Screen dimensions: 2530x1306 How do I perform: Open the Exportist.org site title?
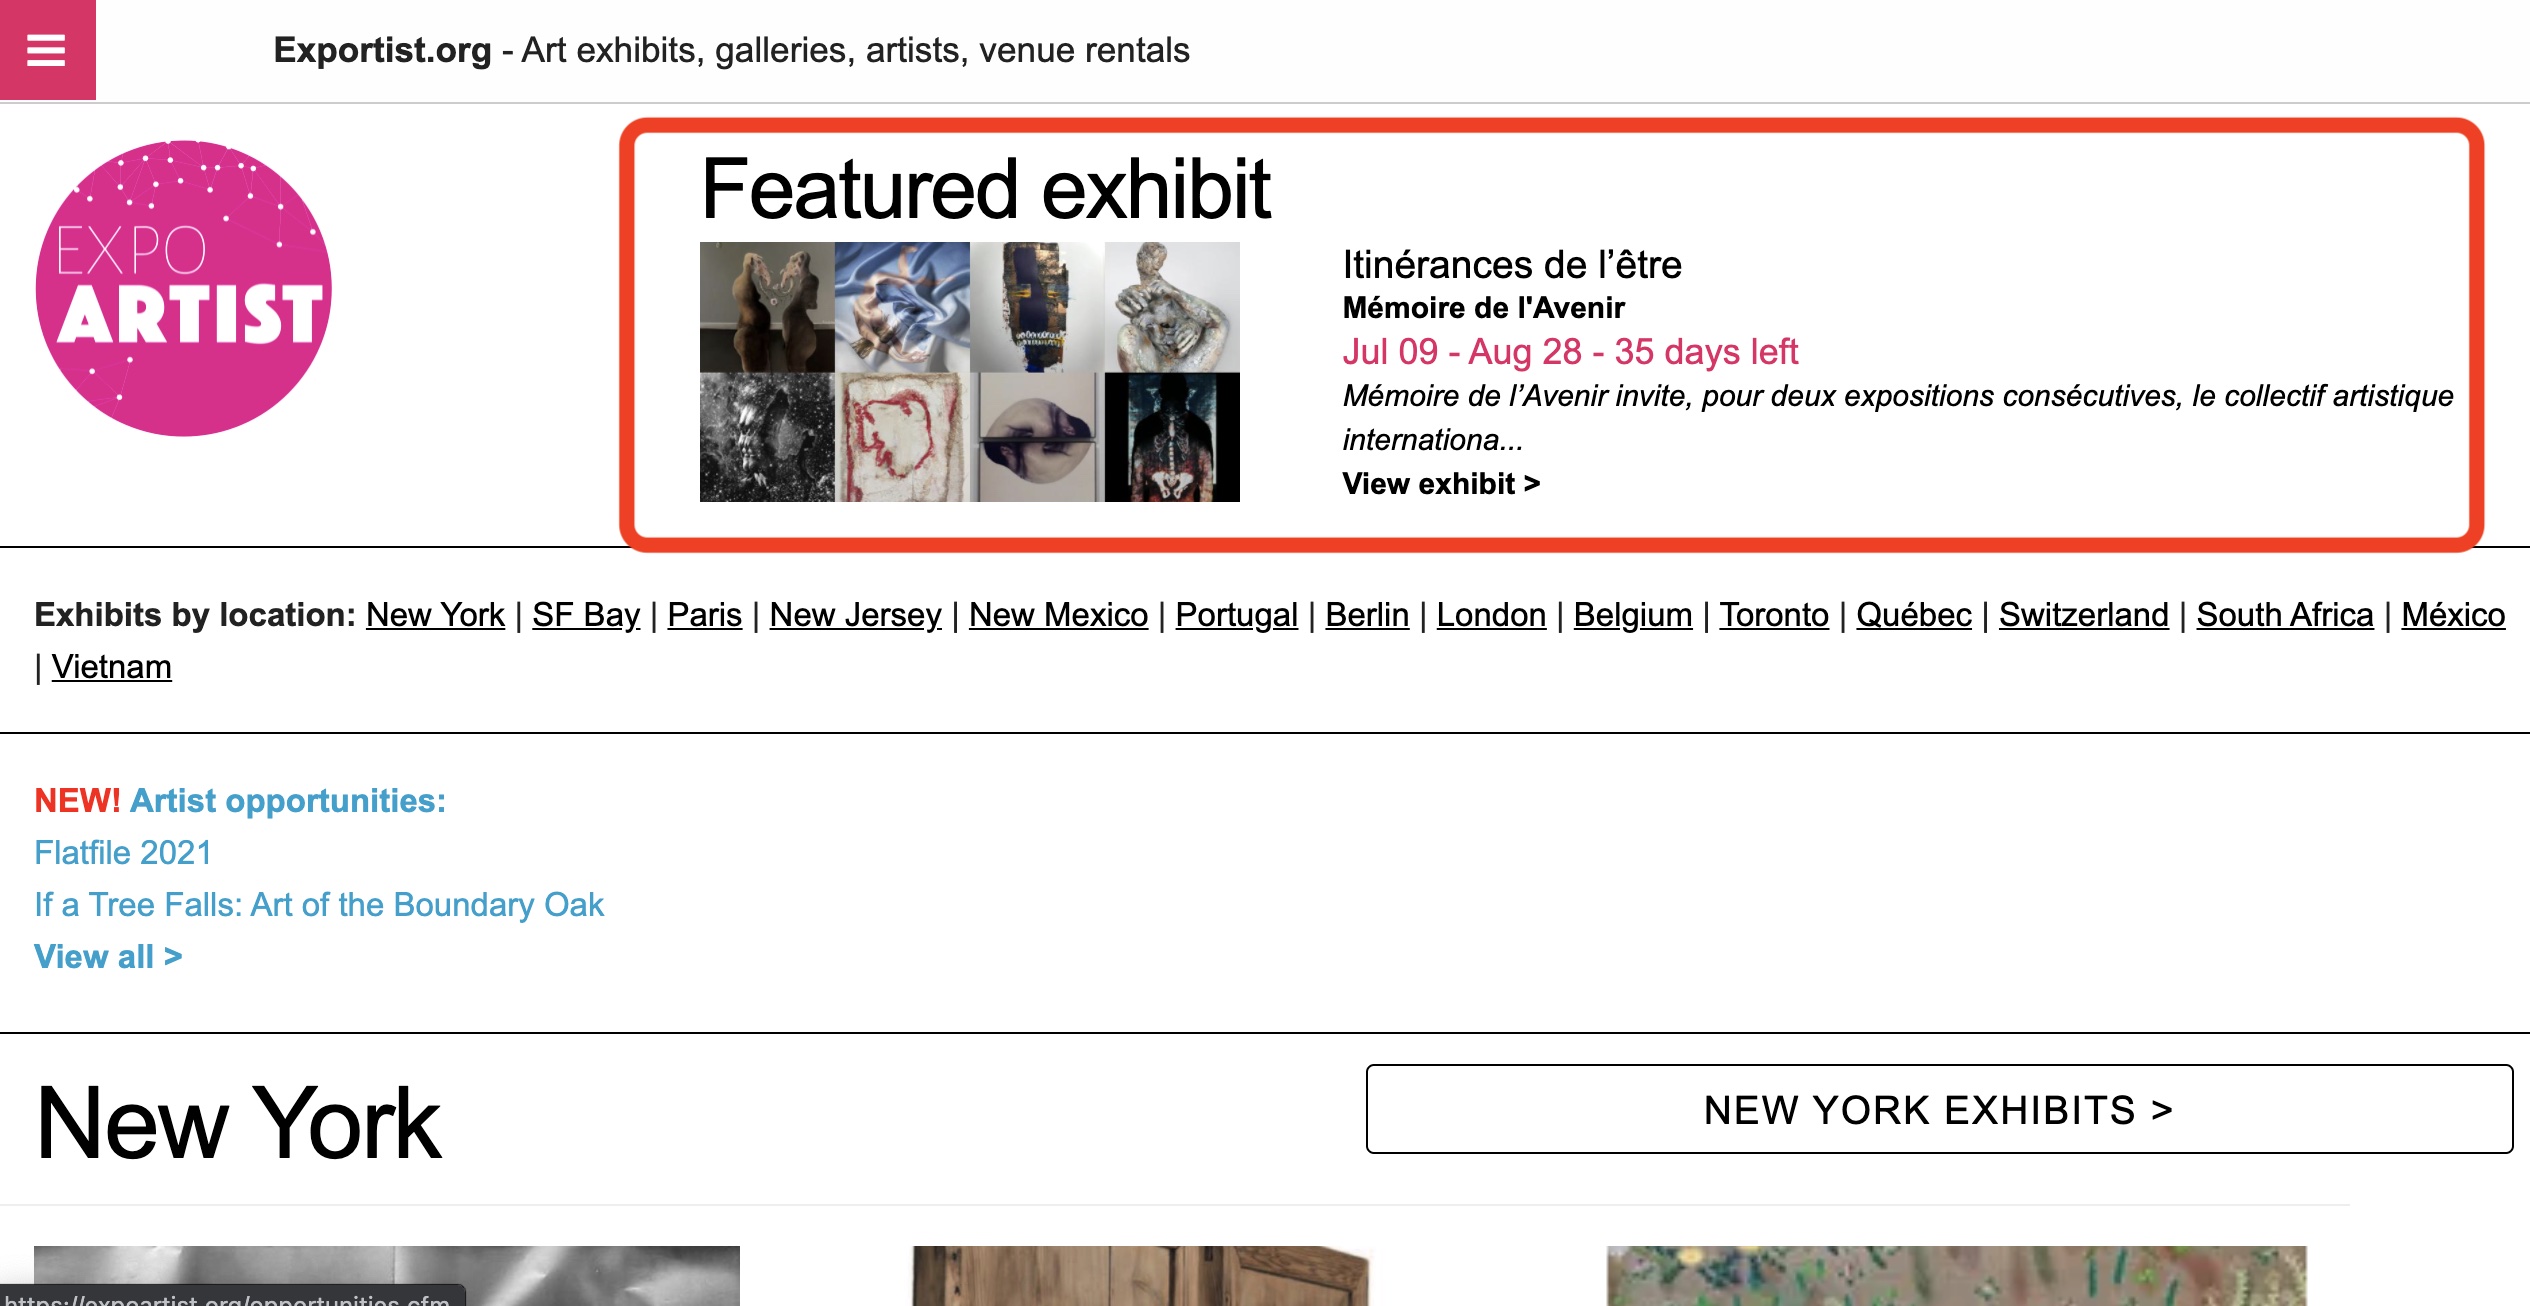click(382, 50)
